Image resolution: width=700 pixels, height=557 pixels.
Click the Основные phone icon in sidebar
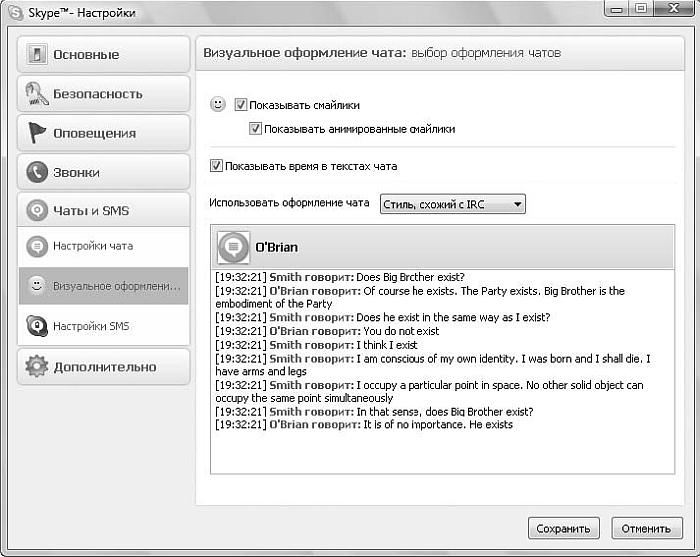[37, 54]
